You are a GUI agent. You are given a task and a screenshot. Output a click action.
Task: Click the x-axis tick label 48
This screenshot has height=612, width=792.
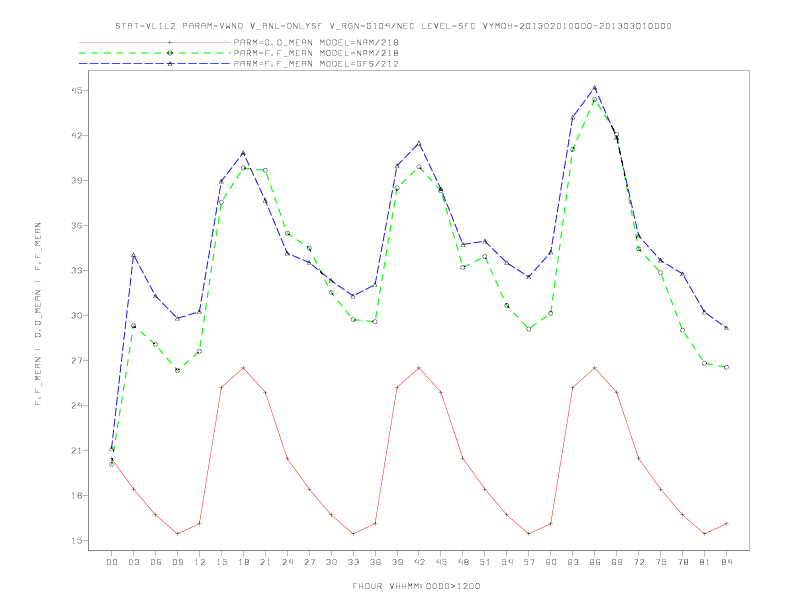(463, 562)
